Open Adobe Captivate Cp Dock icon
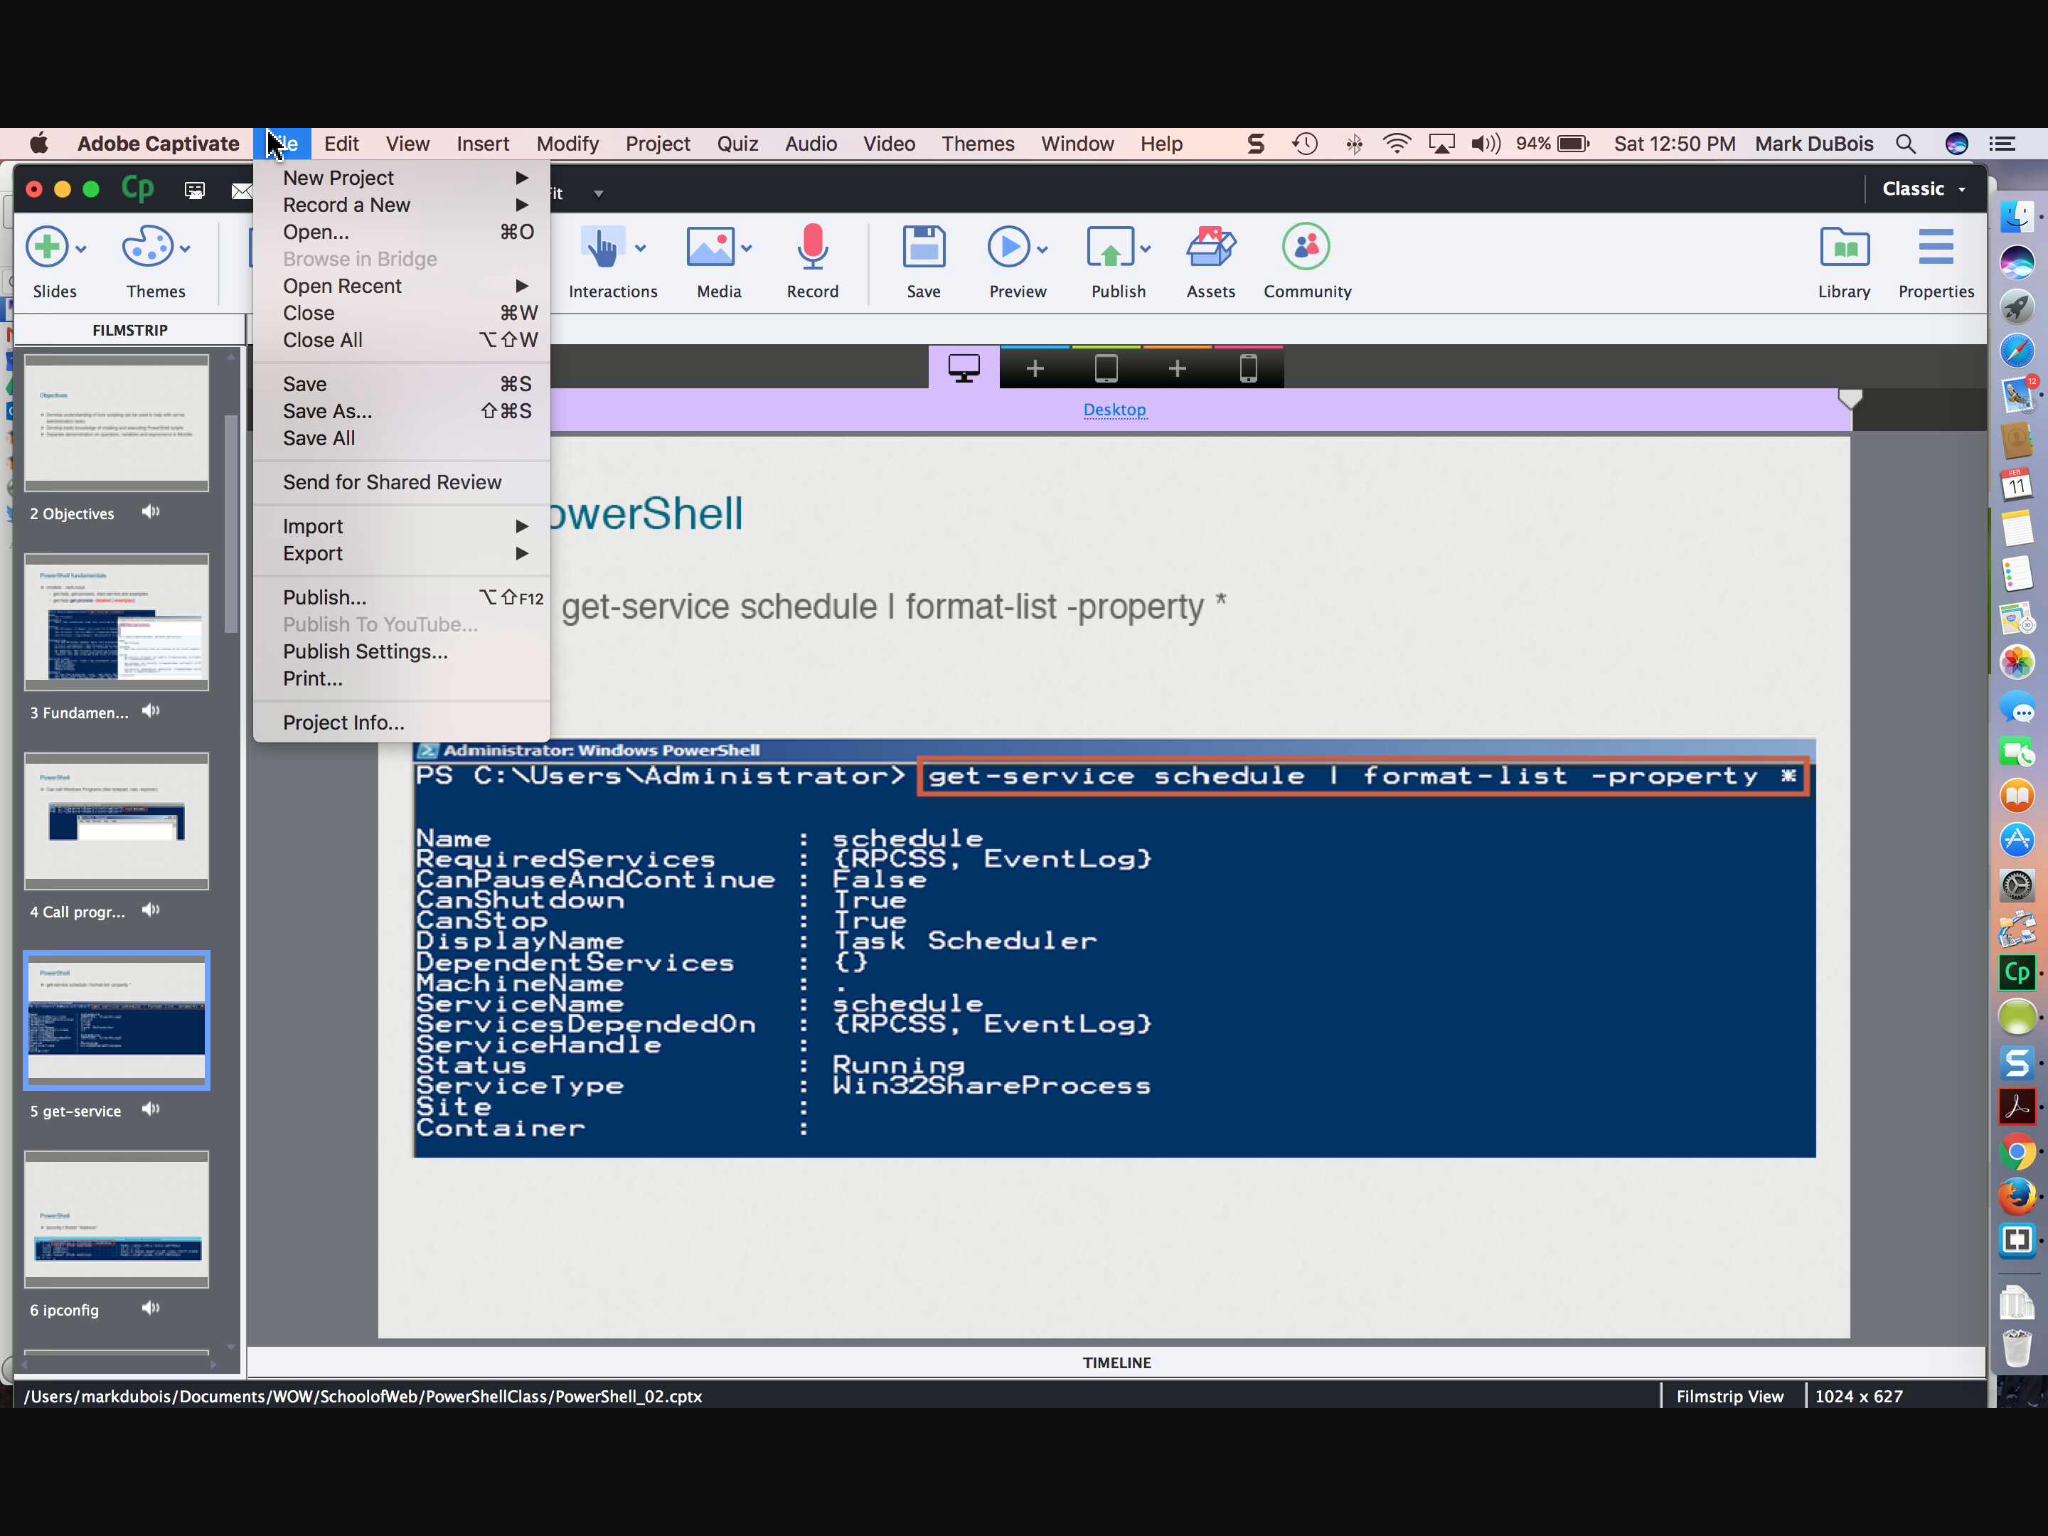This screenshot has width=2048, height=1536. pyautogui.click(x=2017, y=972)
